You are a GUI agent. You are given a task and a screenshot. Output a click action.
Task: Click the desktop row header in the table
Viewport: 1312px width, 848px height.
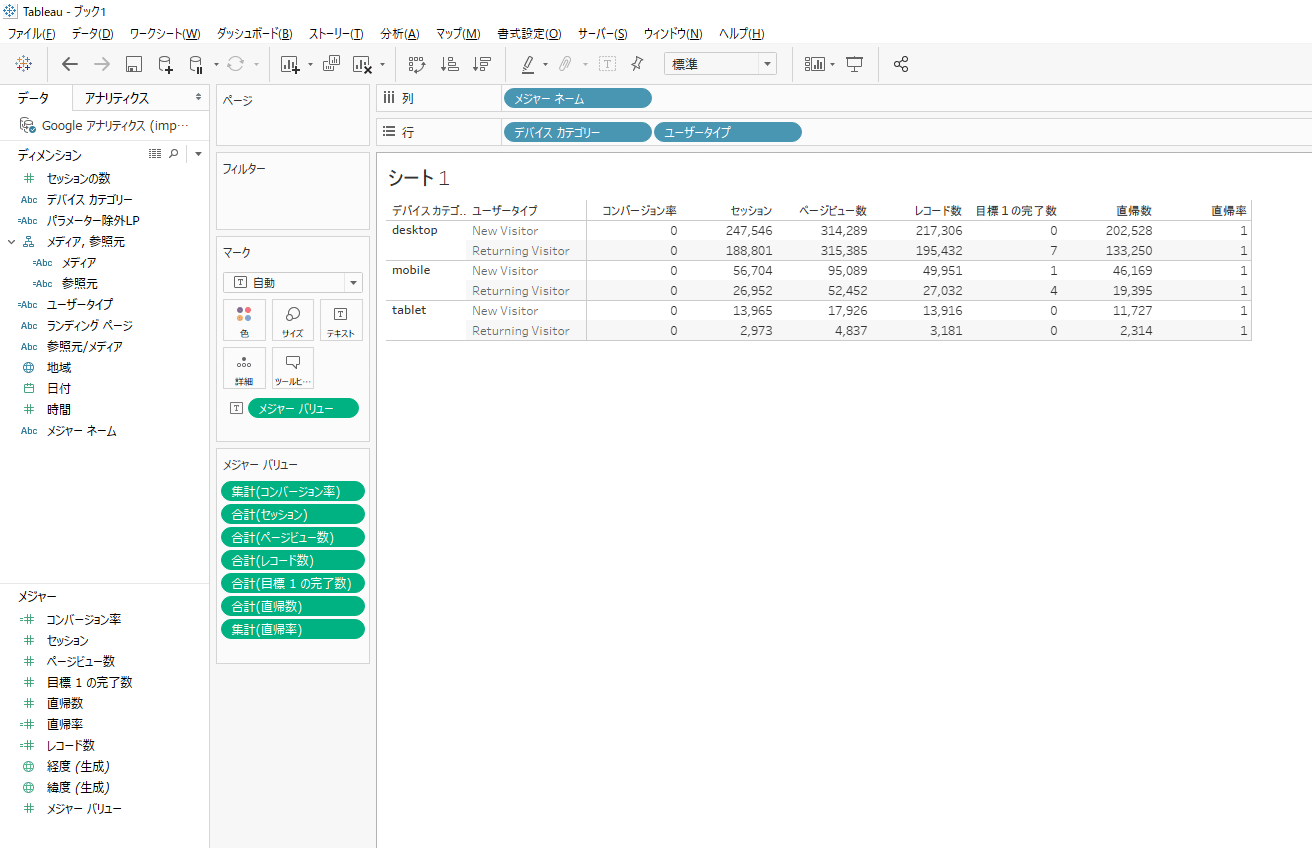pyautogui.click(x=415, y=230)
